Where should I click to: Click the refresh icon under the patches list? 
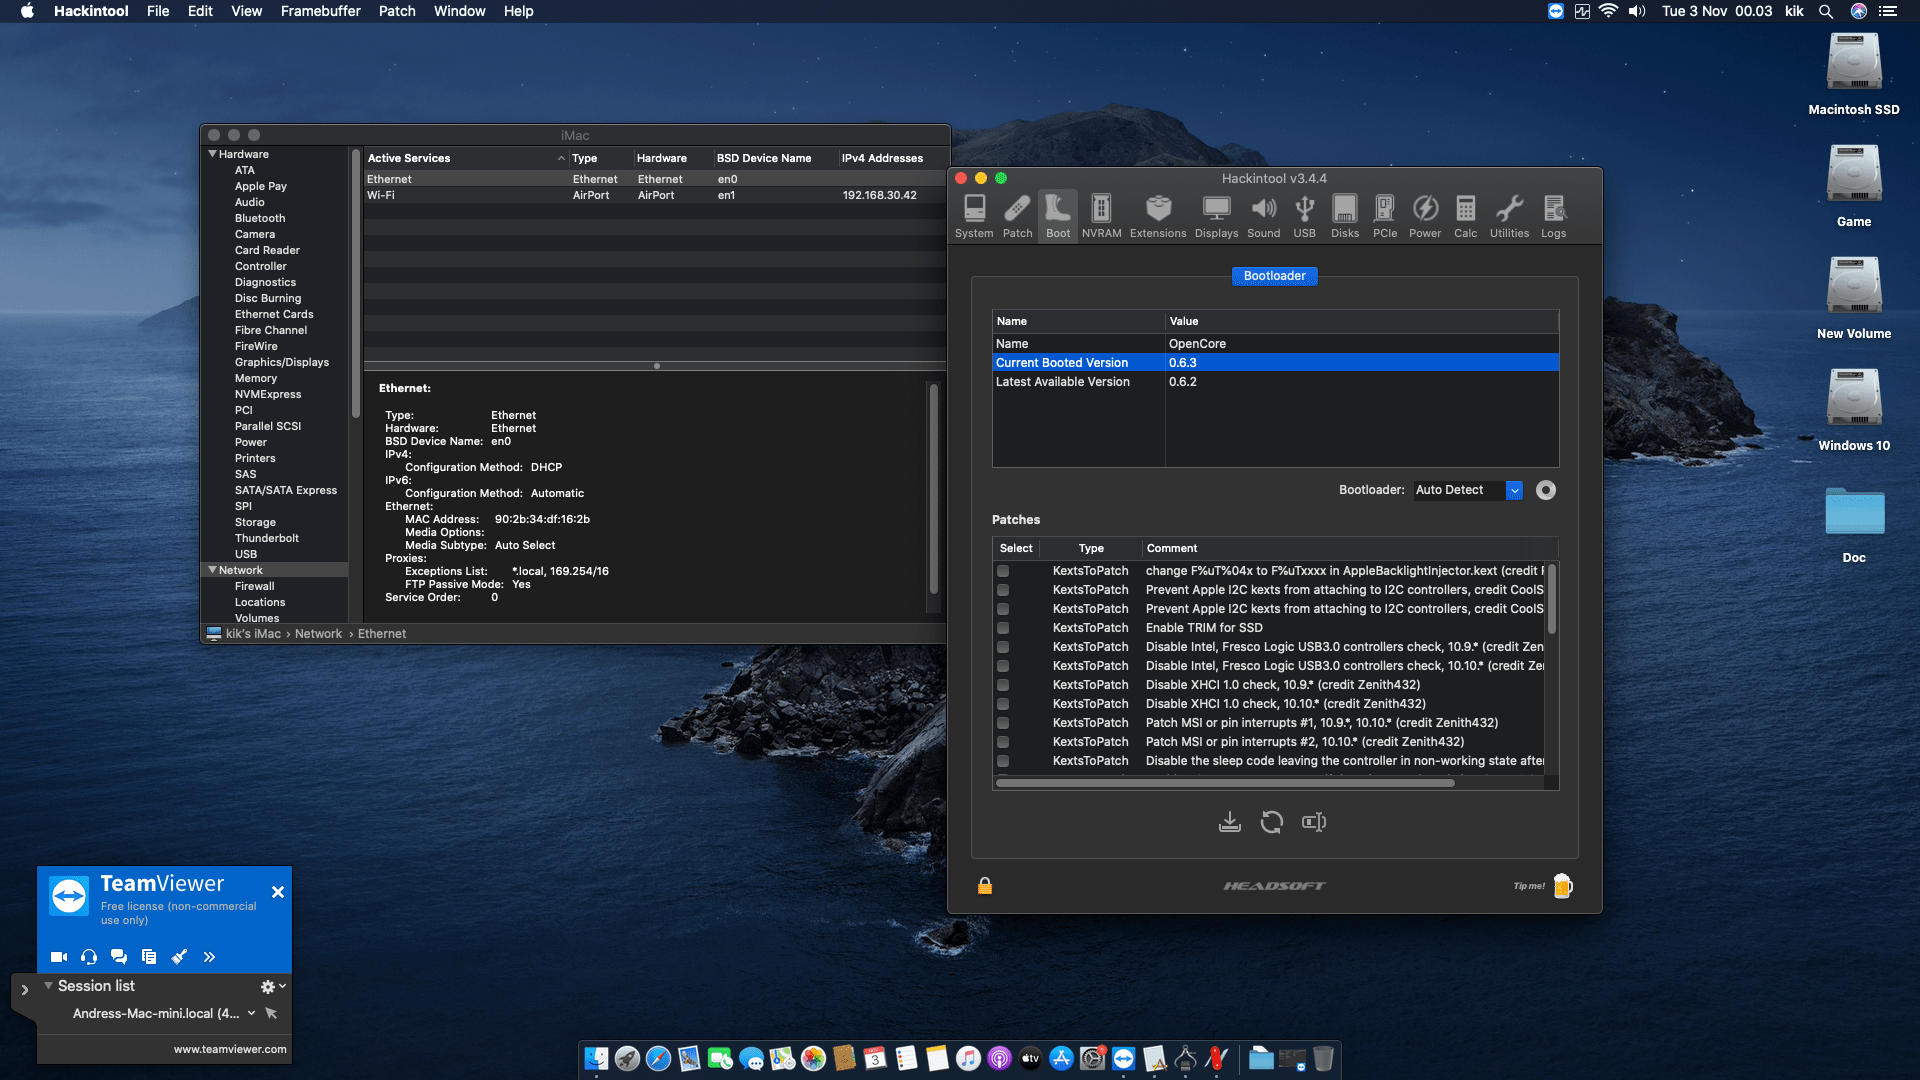pyautogui.click(x=1272, y=822)
